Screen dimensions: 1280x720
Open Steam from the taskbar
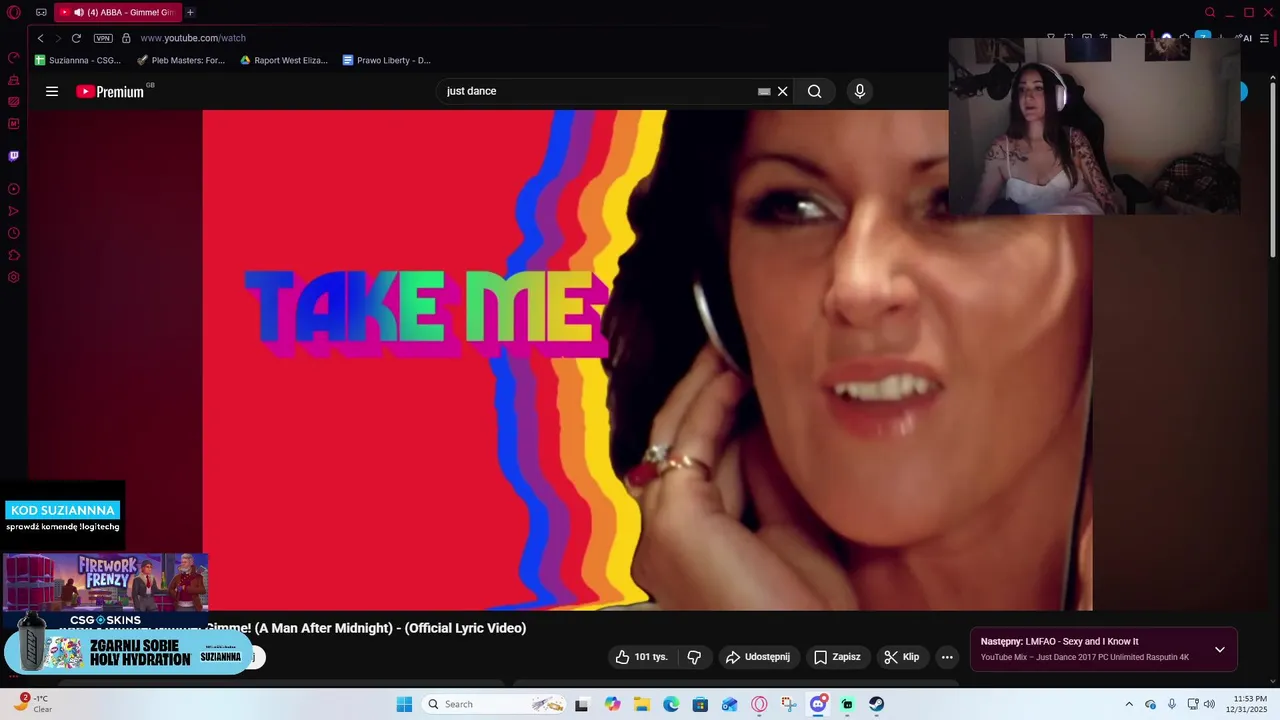[x=876, y=704]
